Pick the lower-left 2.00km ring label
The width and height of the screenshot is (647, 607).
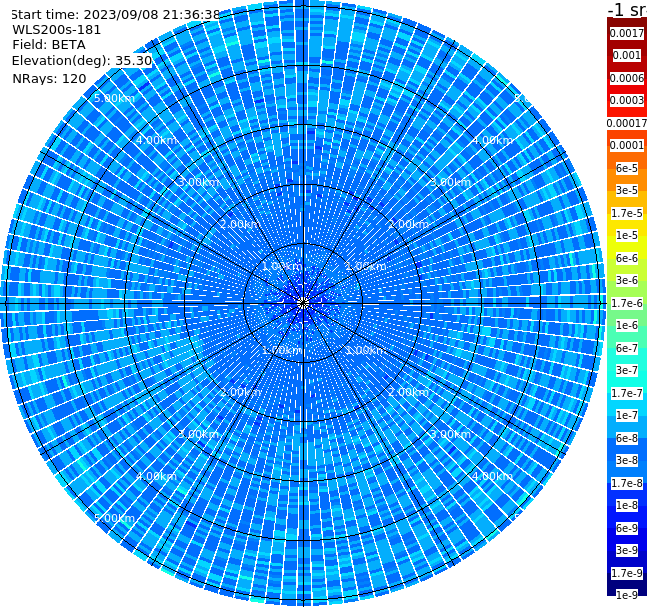[x=240, y=392]
